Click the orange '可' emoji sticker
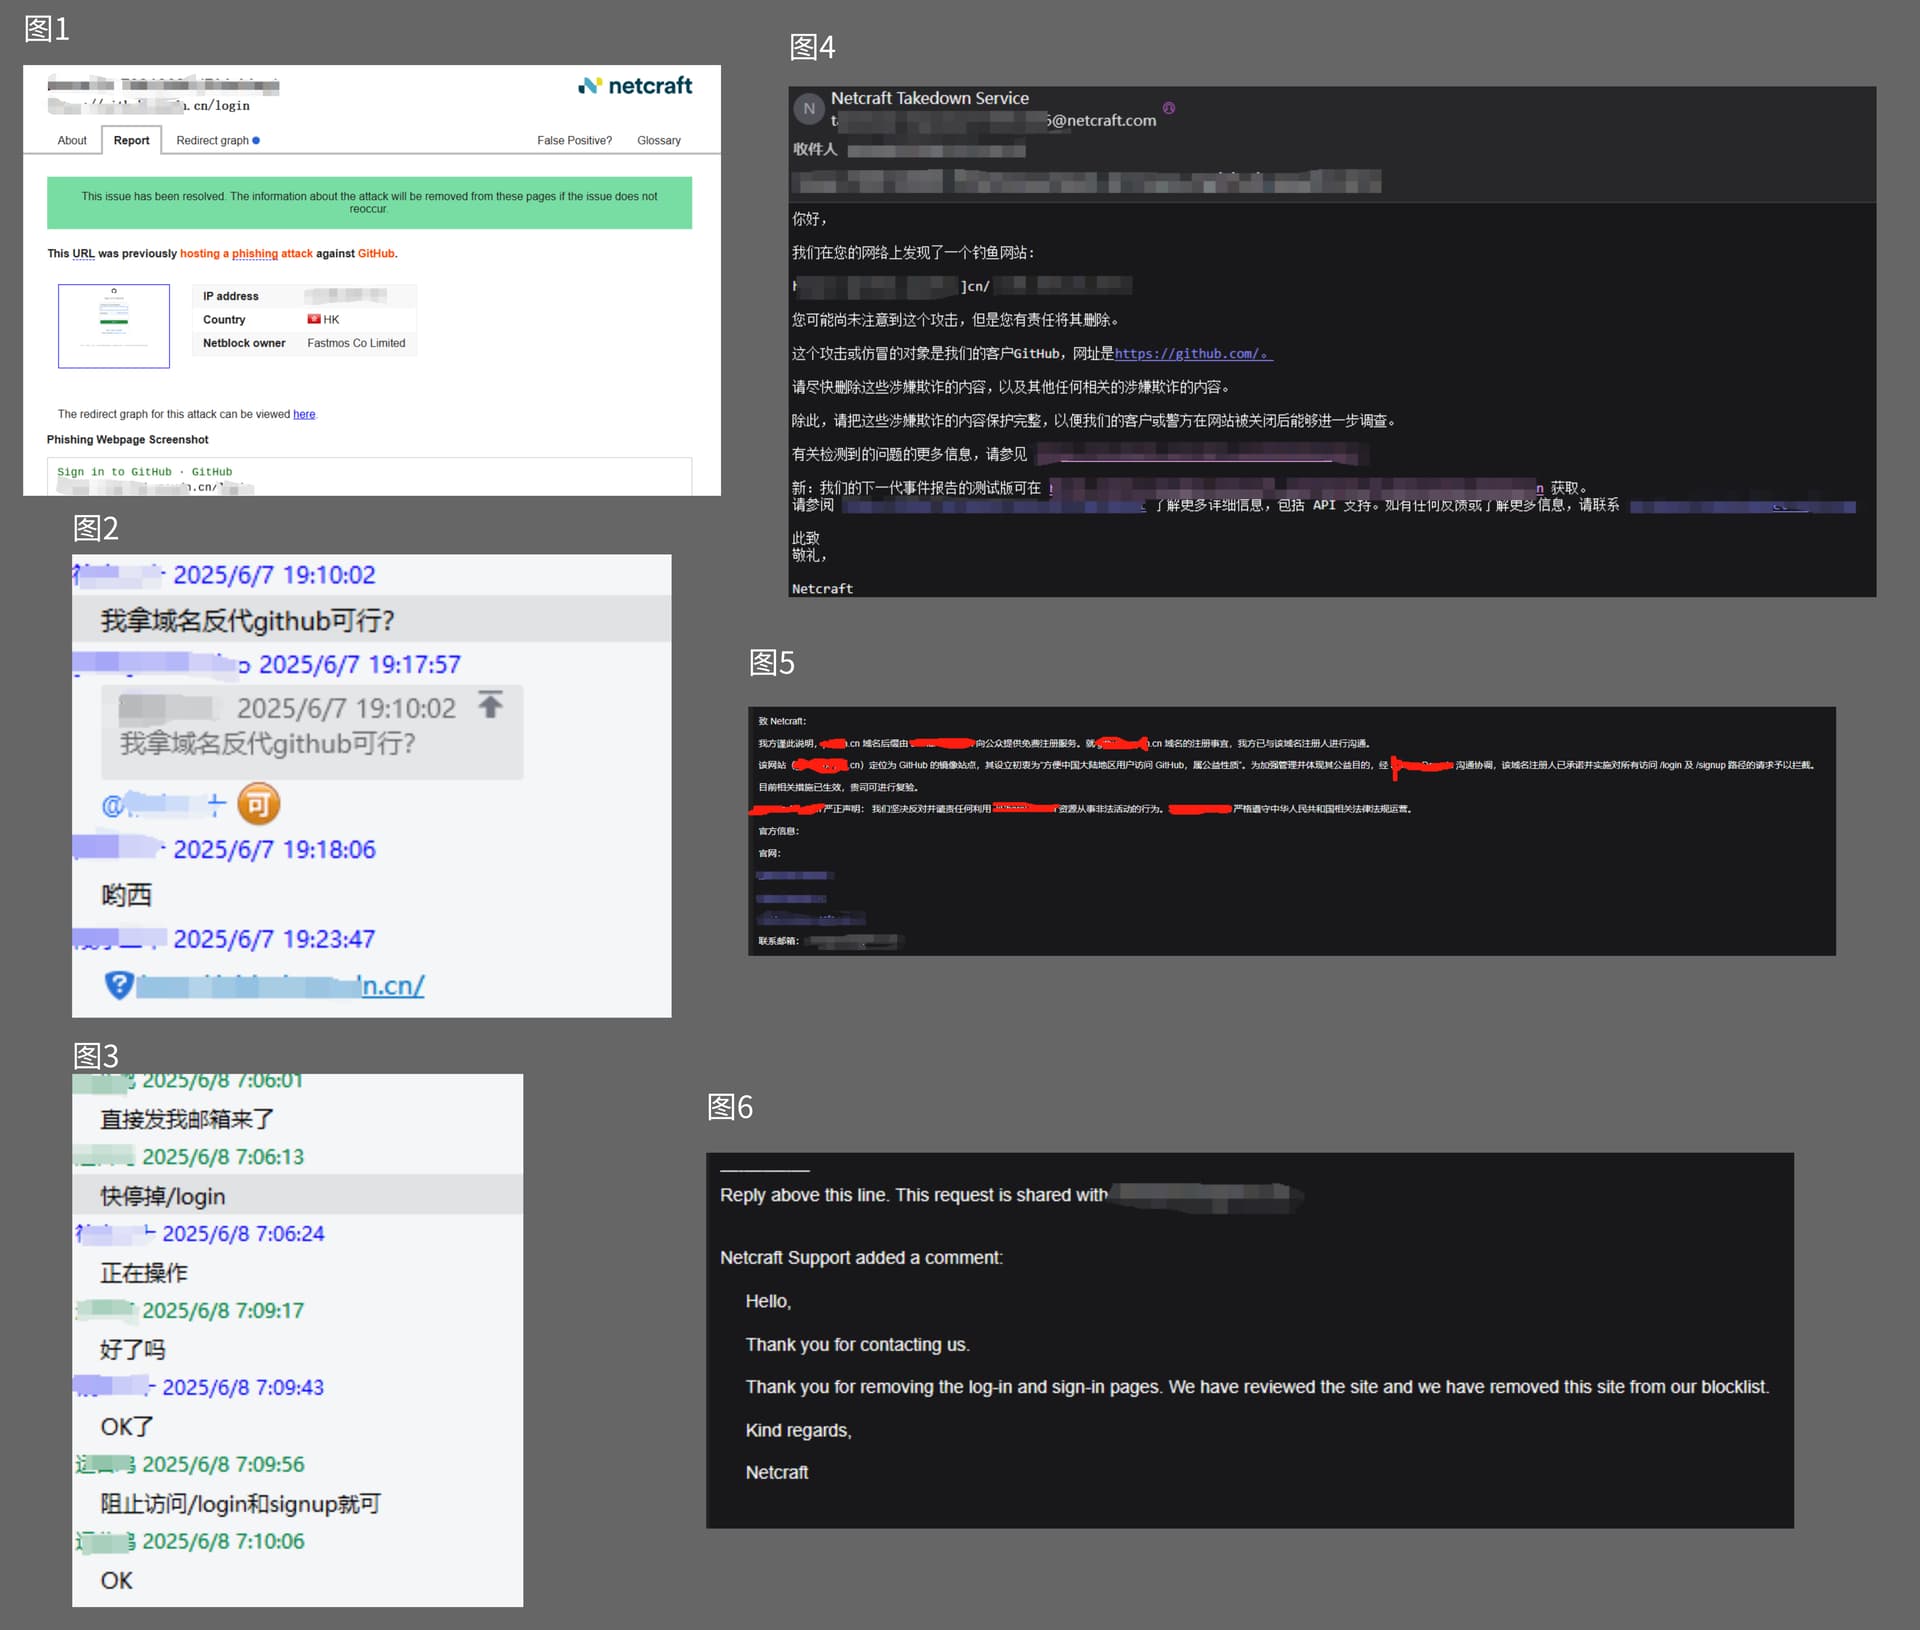 (x=258, y=804)
